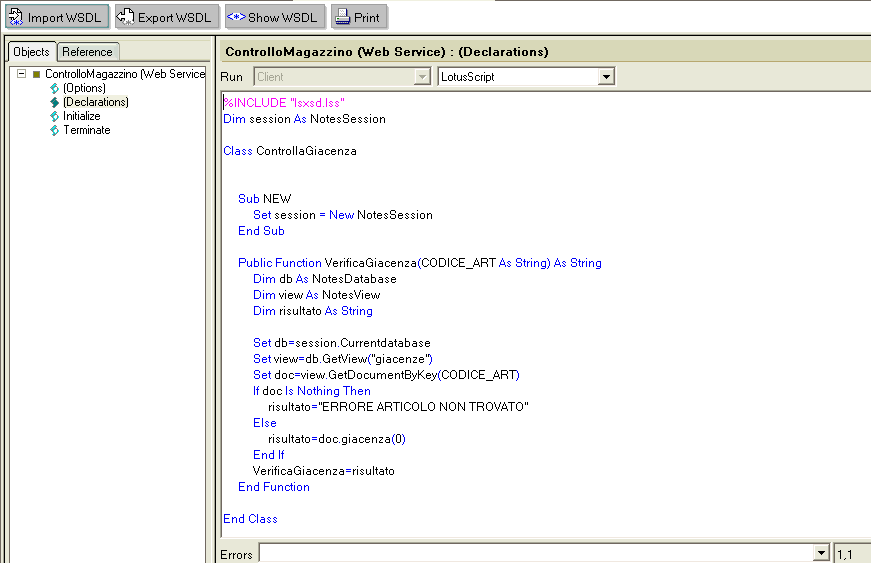This screenshot has width=871, height=563.
Task: Click the Terminate diamond icon
Action: 54,130
